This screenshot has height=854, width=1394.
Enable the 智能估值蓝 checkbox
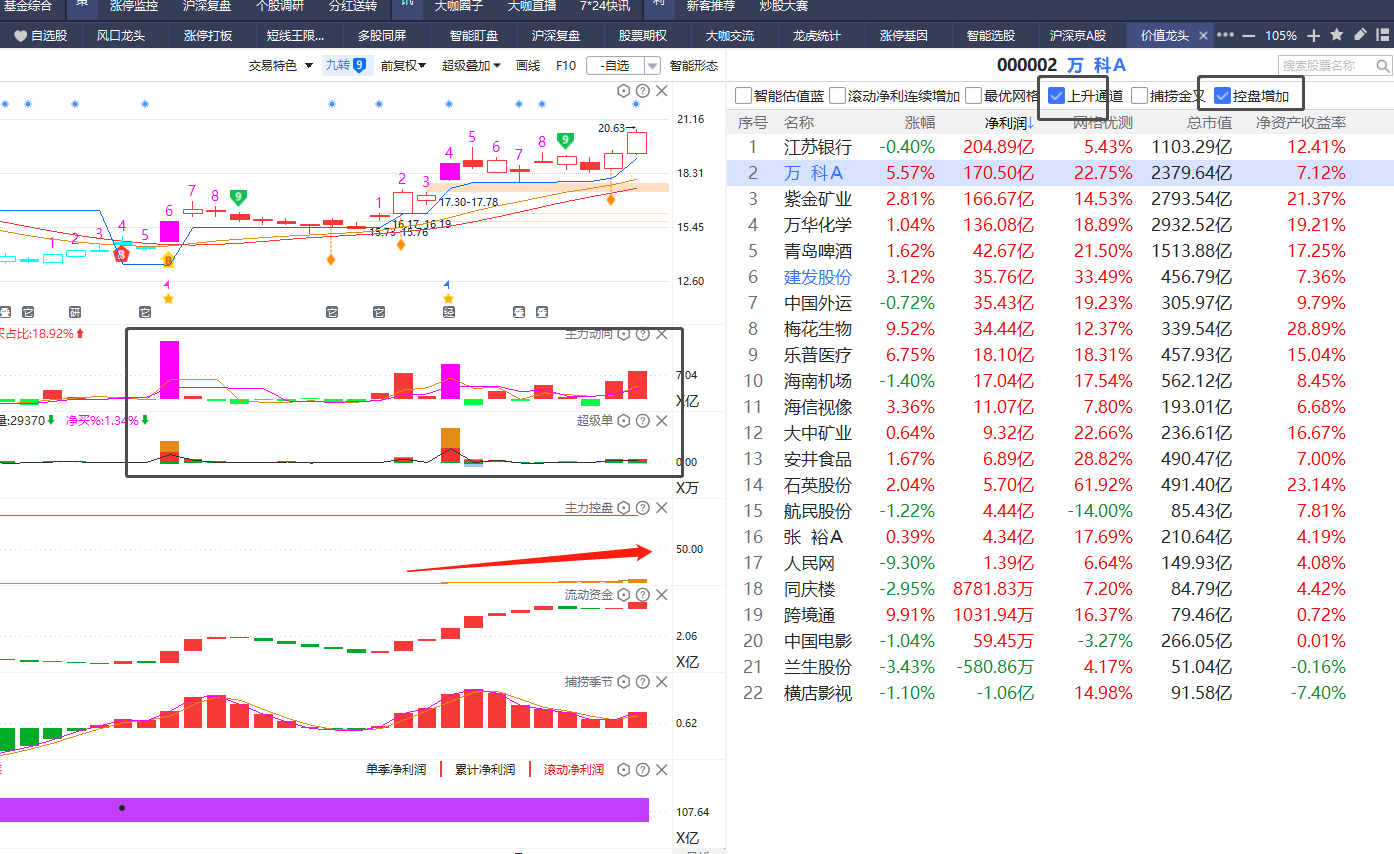(743, 96)
